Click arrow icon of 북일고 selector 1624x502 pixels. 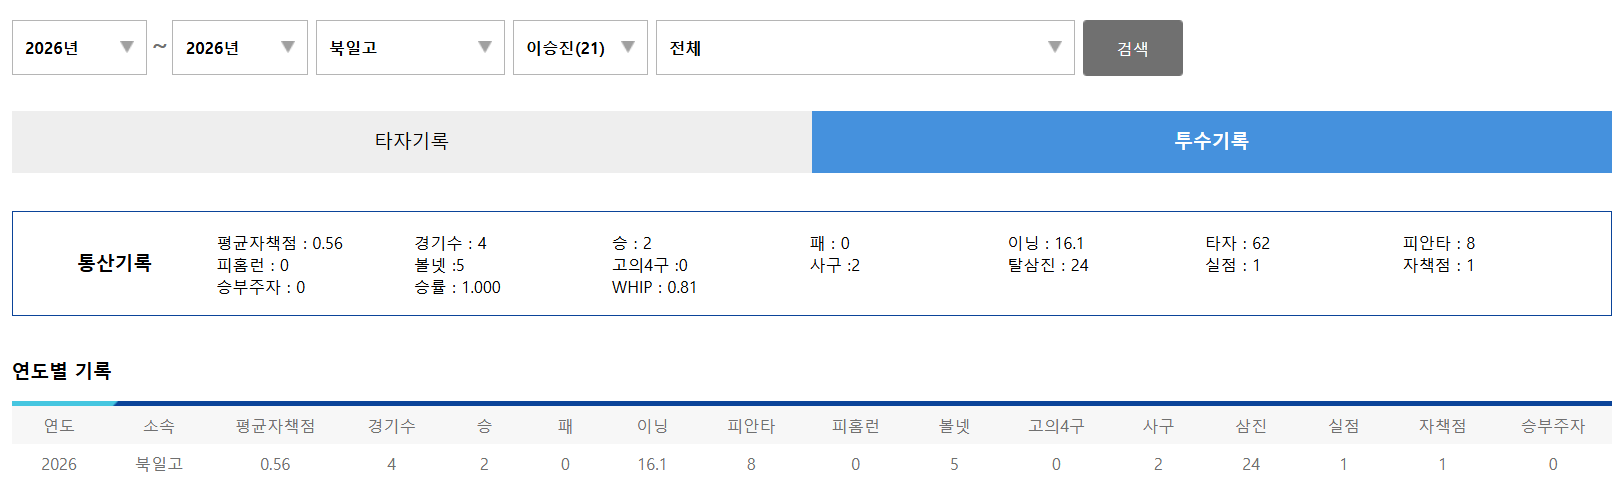485,47
